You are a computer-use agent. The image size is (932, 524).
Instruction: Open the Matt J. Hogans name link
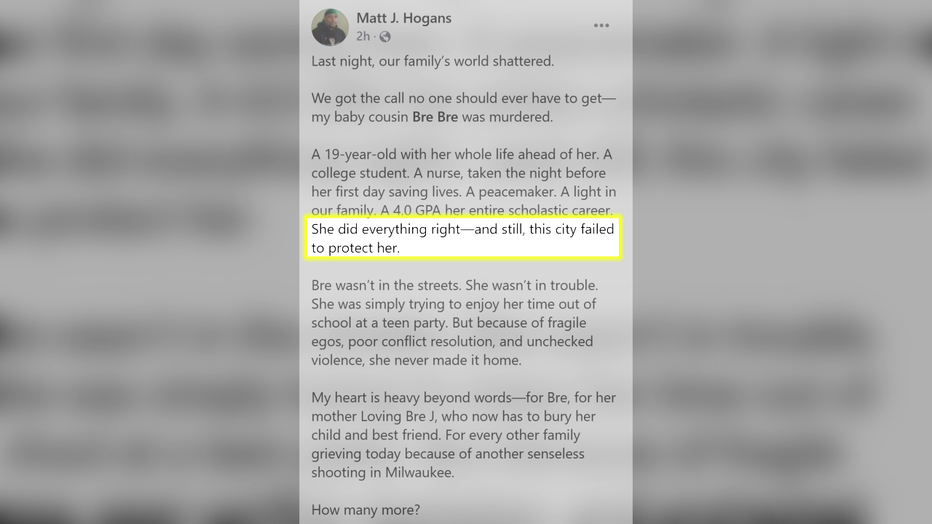coord(404,18)
